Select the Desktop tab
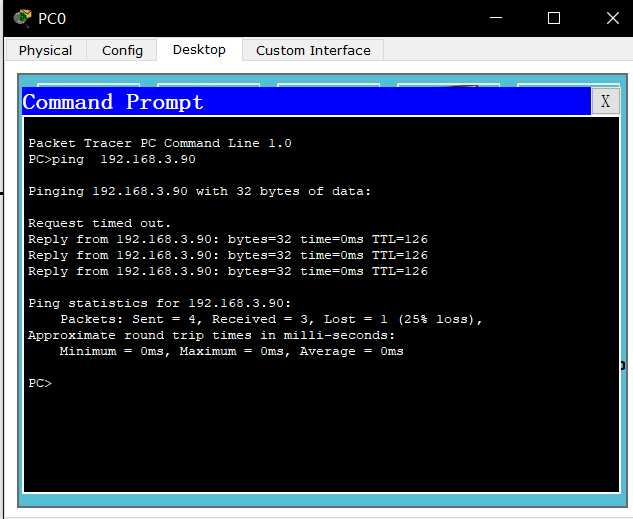Screen dimensions: 633x519 click(199, 50)
